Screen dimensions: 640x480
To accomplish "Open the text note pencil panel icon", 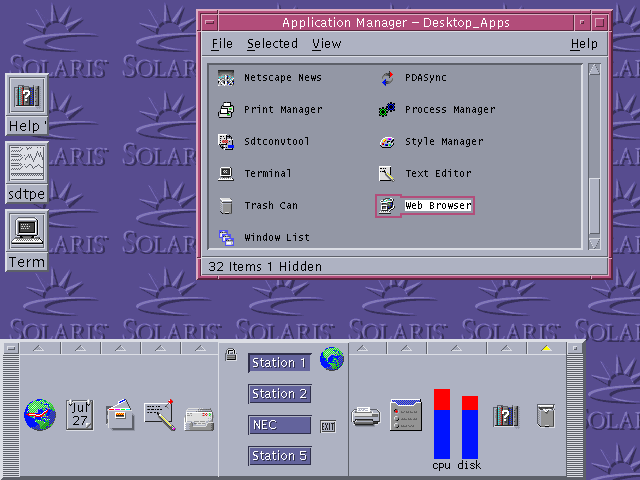I will point(160,415).
